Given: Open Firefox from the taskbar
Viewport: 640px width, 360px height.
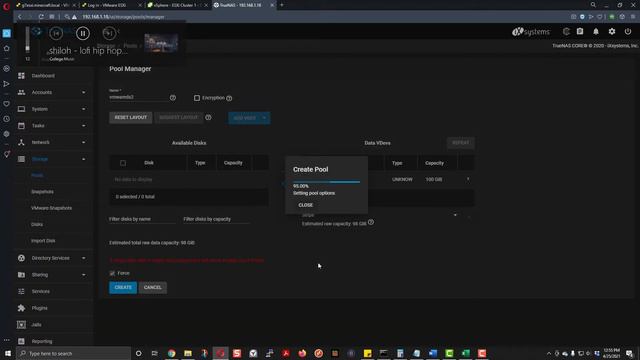Looking at the screenshot, I should [x=302, y=353].
